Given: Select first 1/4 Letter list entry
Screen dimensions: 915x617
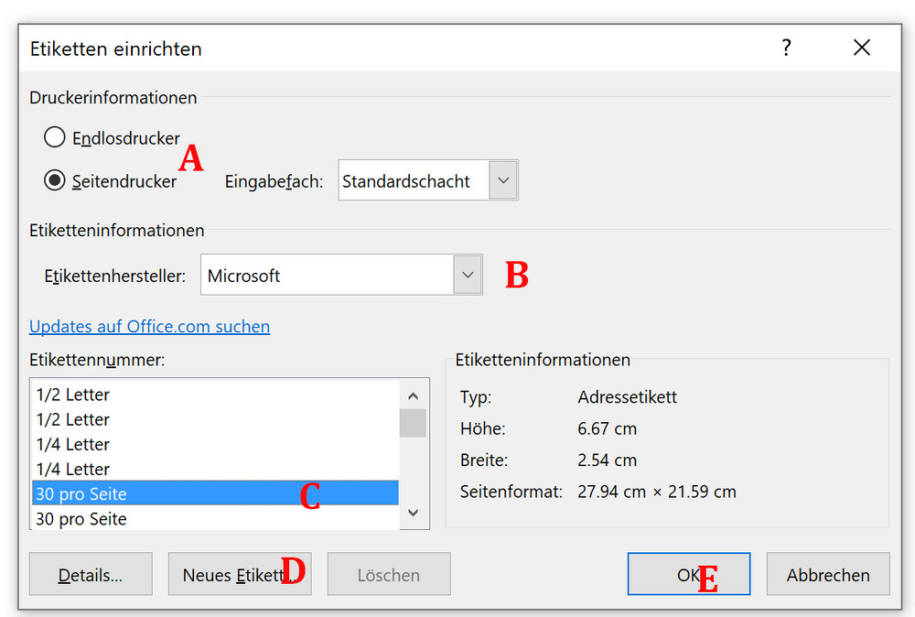Looking at the screenshot, I should (x=215, y=445).
